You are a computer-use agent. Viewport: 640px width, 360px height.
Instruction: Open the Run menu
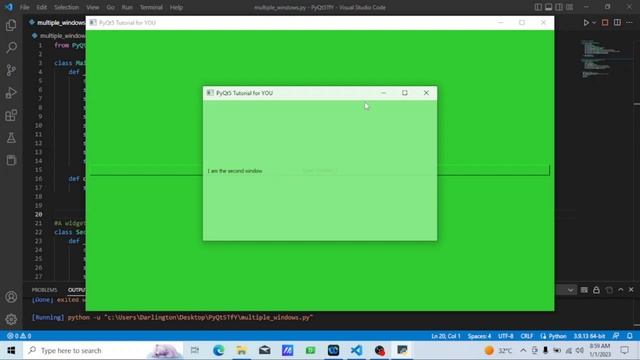(x=127, y=7)
